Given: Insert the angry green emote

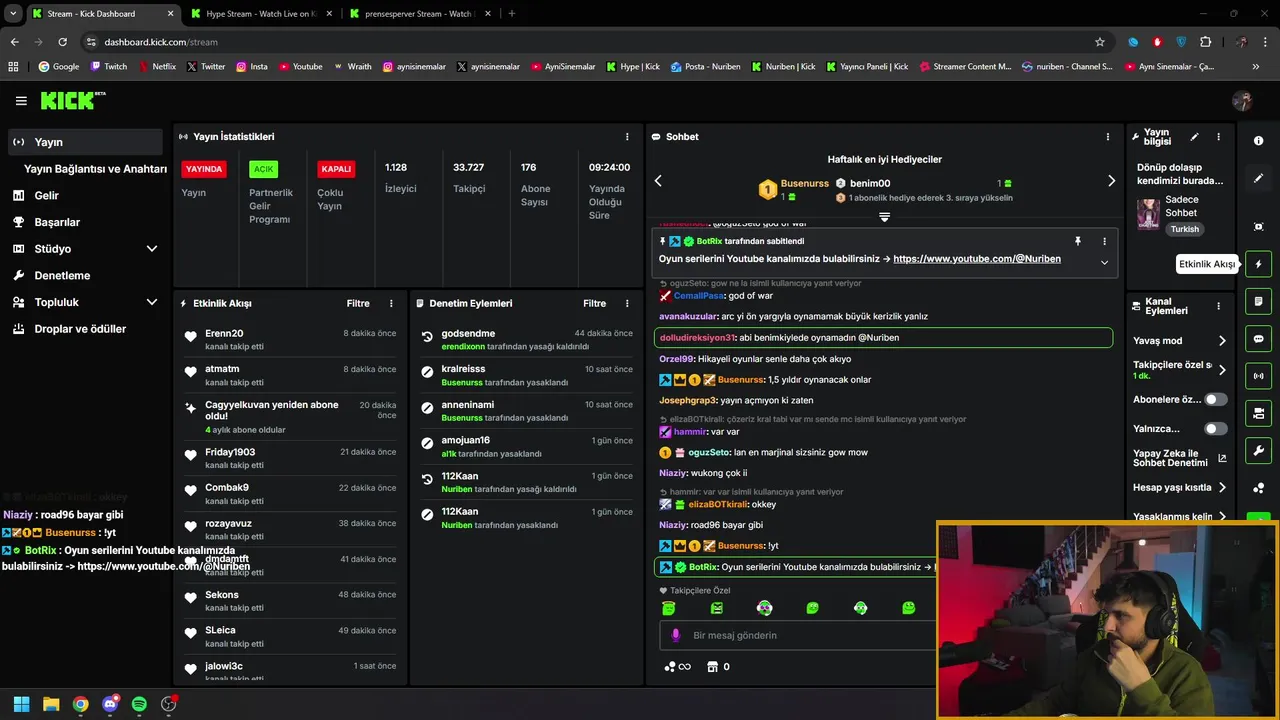Looking at the screenshot, I should [716, 608].
